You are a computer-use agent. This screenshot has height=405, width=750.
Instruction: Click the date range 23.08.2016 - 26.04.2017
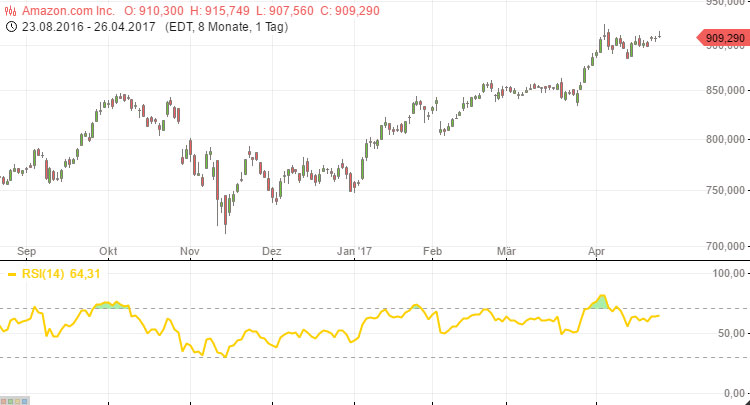coord(88,26)
